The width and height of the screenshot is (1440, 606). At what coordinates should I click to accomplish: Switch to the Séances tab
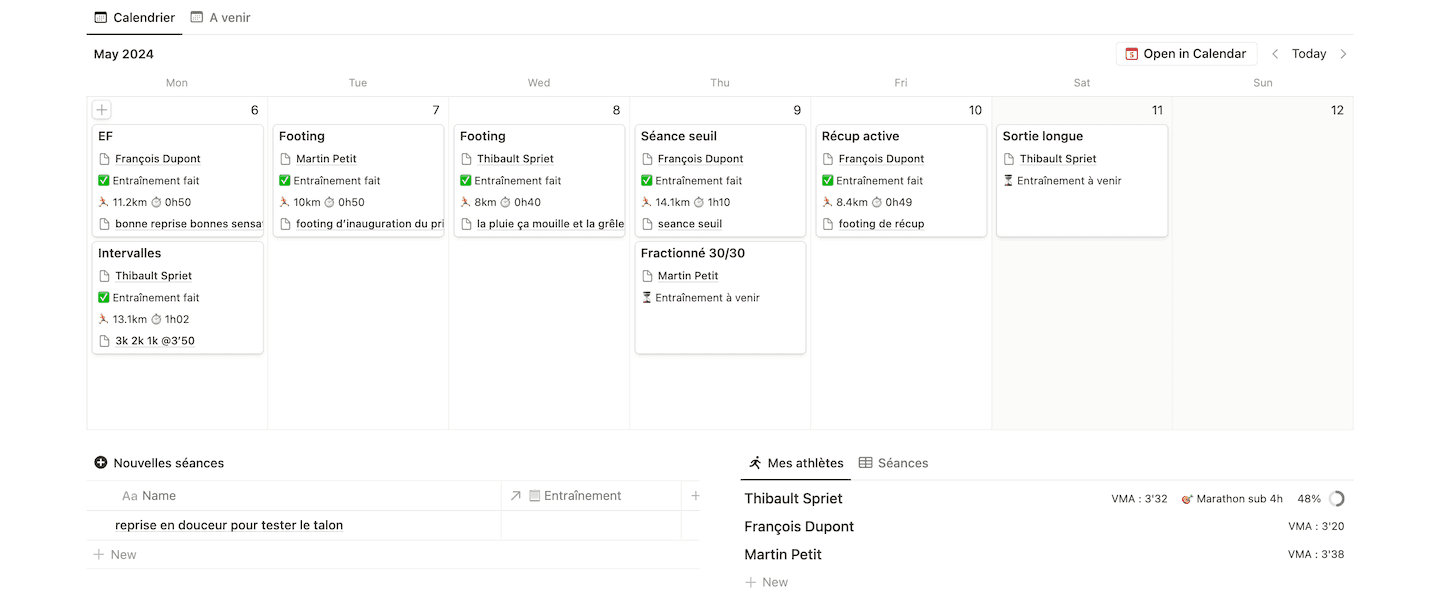coord(894,463)
